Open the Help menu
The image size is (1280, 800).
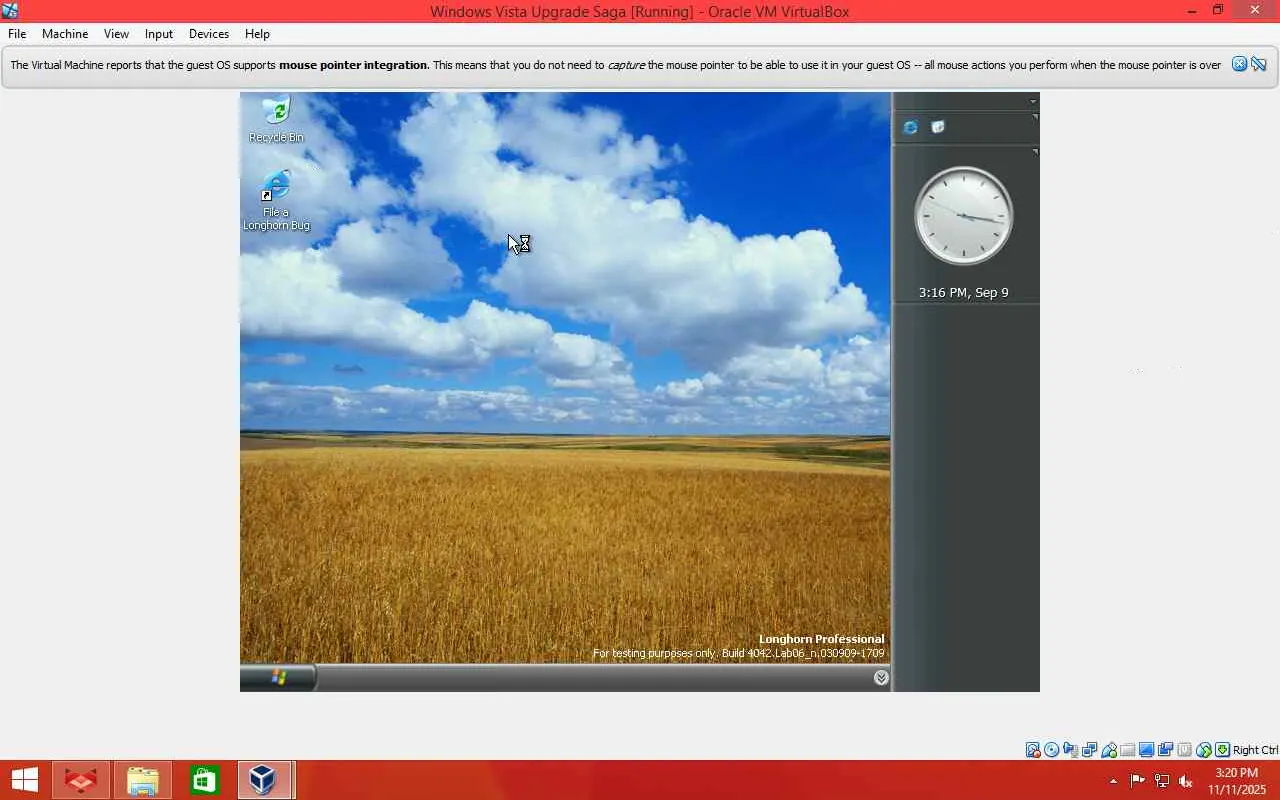(257, 34)
